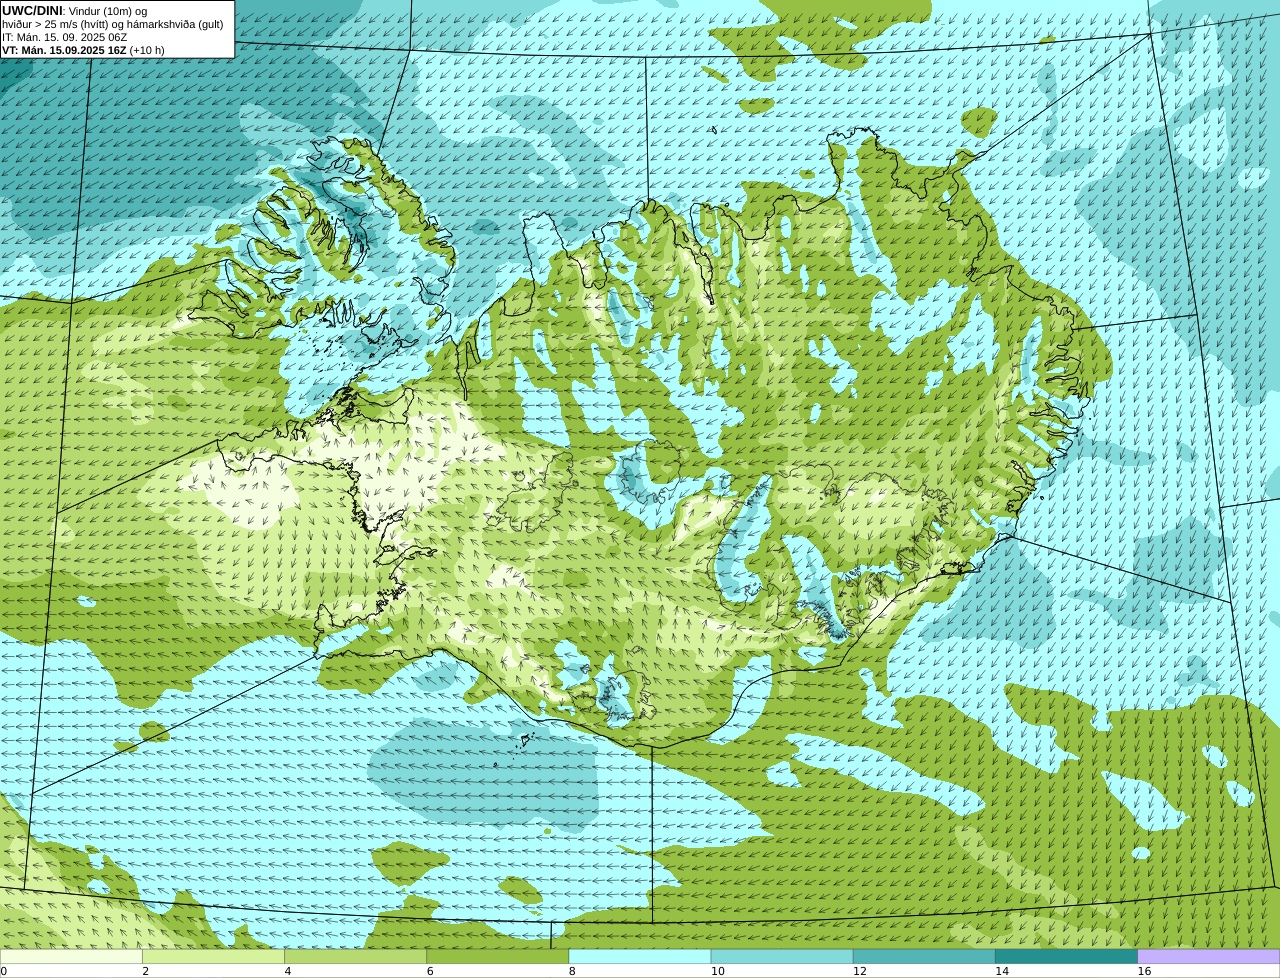Screen dimensions: 1280x978
Task: Click the legend scale label '6'
Action: click(x=430, y=971)
